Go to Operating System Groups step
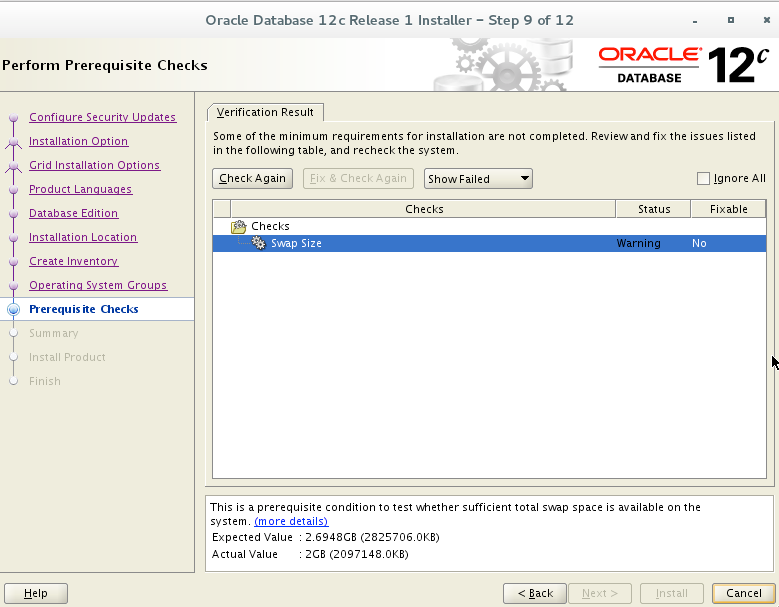The image size is (779, 607). point(98,285)
